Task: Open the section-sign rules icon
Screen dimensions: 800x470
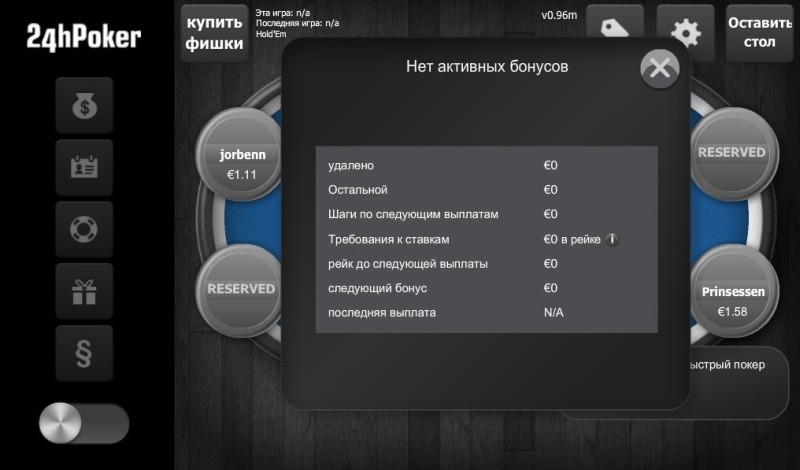Action: (x=84, y=353)
